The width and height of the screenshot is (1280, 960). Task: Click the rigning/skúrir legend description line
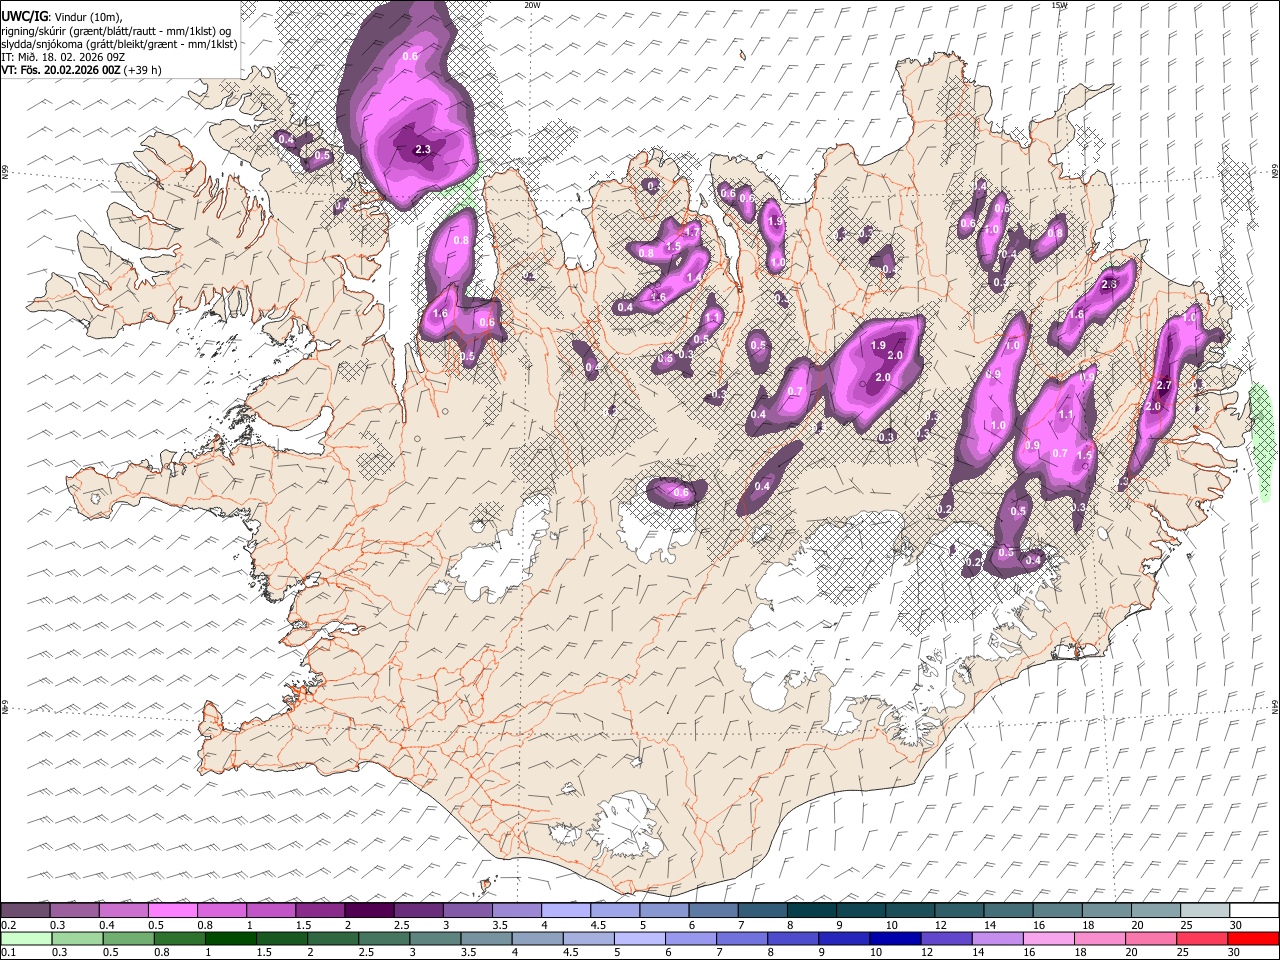(x=116, y=31)
